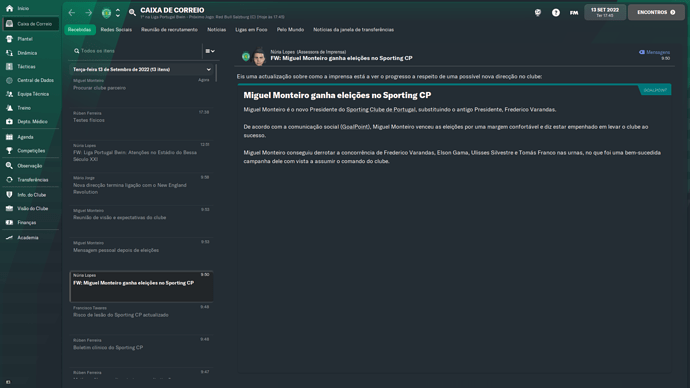This screenshot has height=388, width=690.
Task: Open the GoalPoint media link
Action: coord(355,127)
